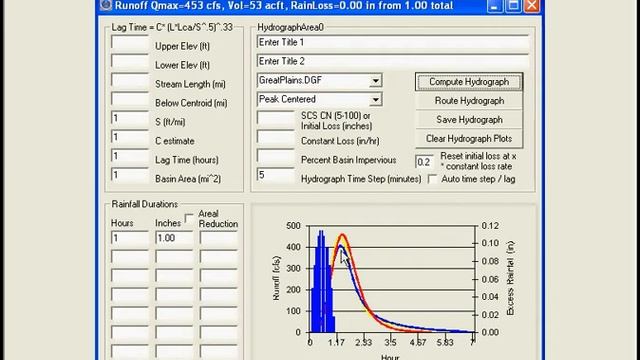This screenshot has width=640, height=360.
Task: Click the Rainfall Durations group label
Action: (x=144, y=204)
